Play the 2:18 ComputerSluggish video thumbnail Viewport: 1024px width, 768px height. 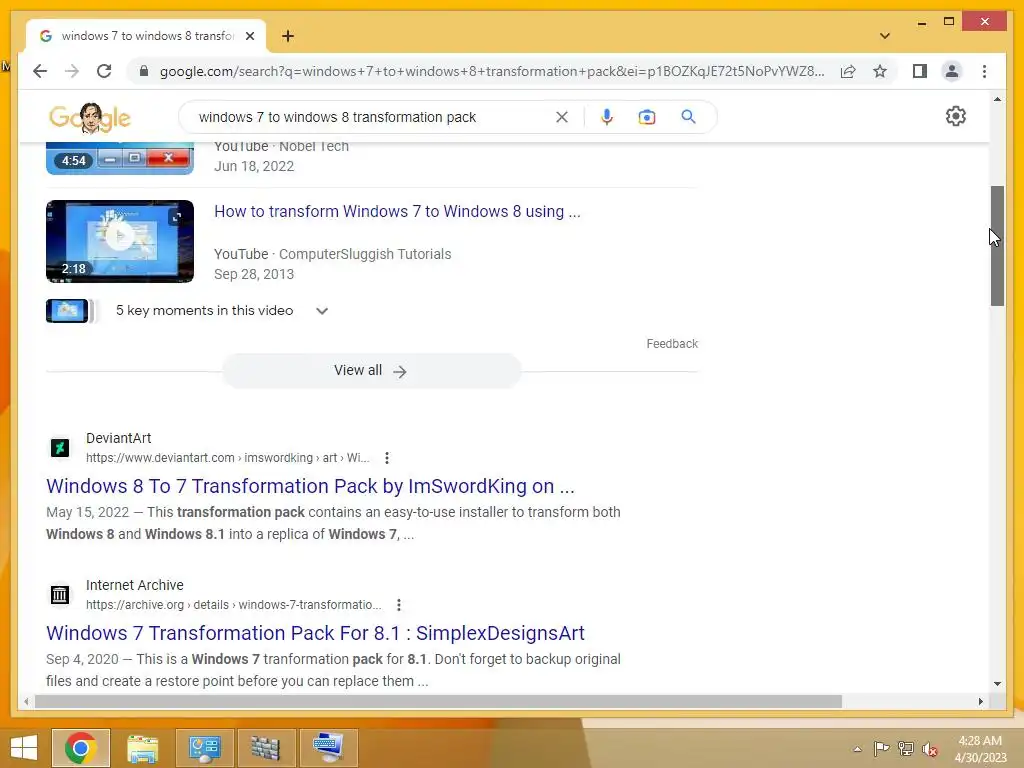coord(120,241)
